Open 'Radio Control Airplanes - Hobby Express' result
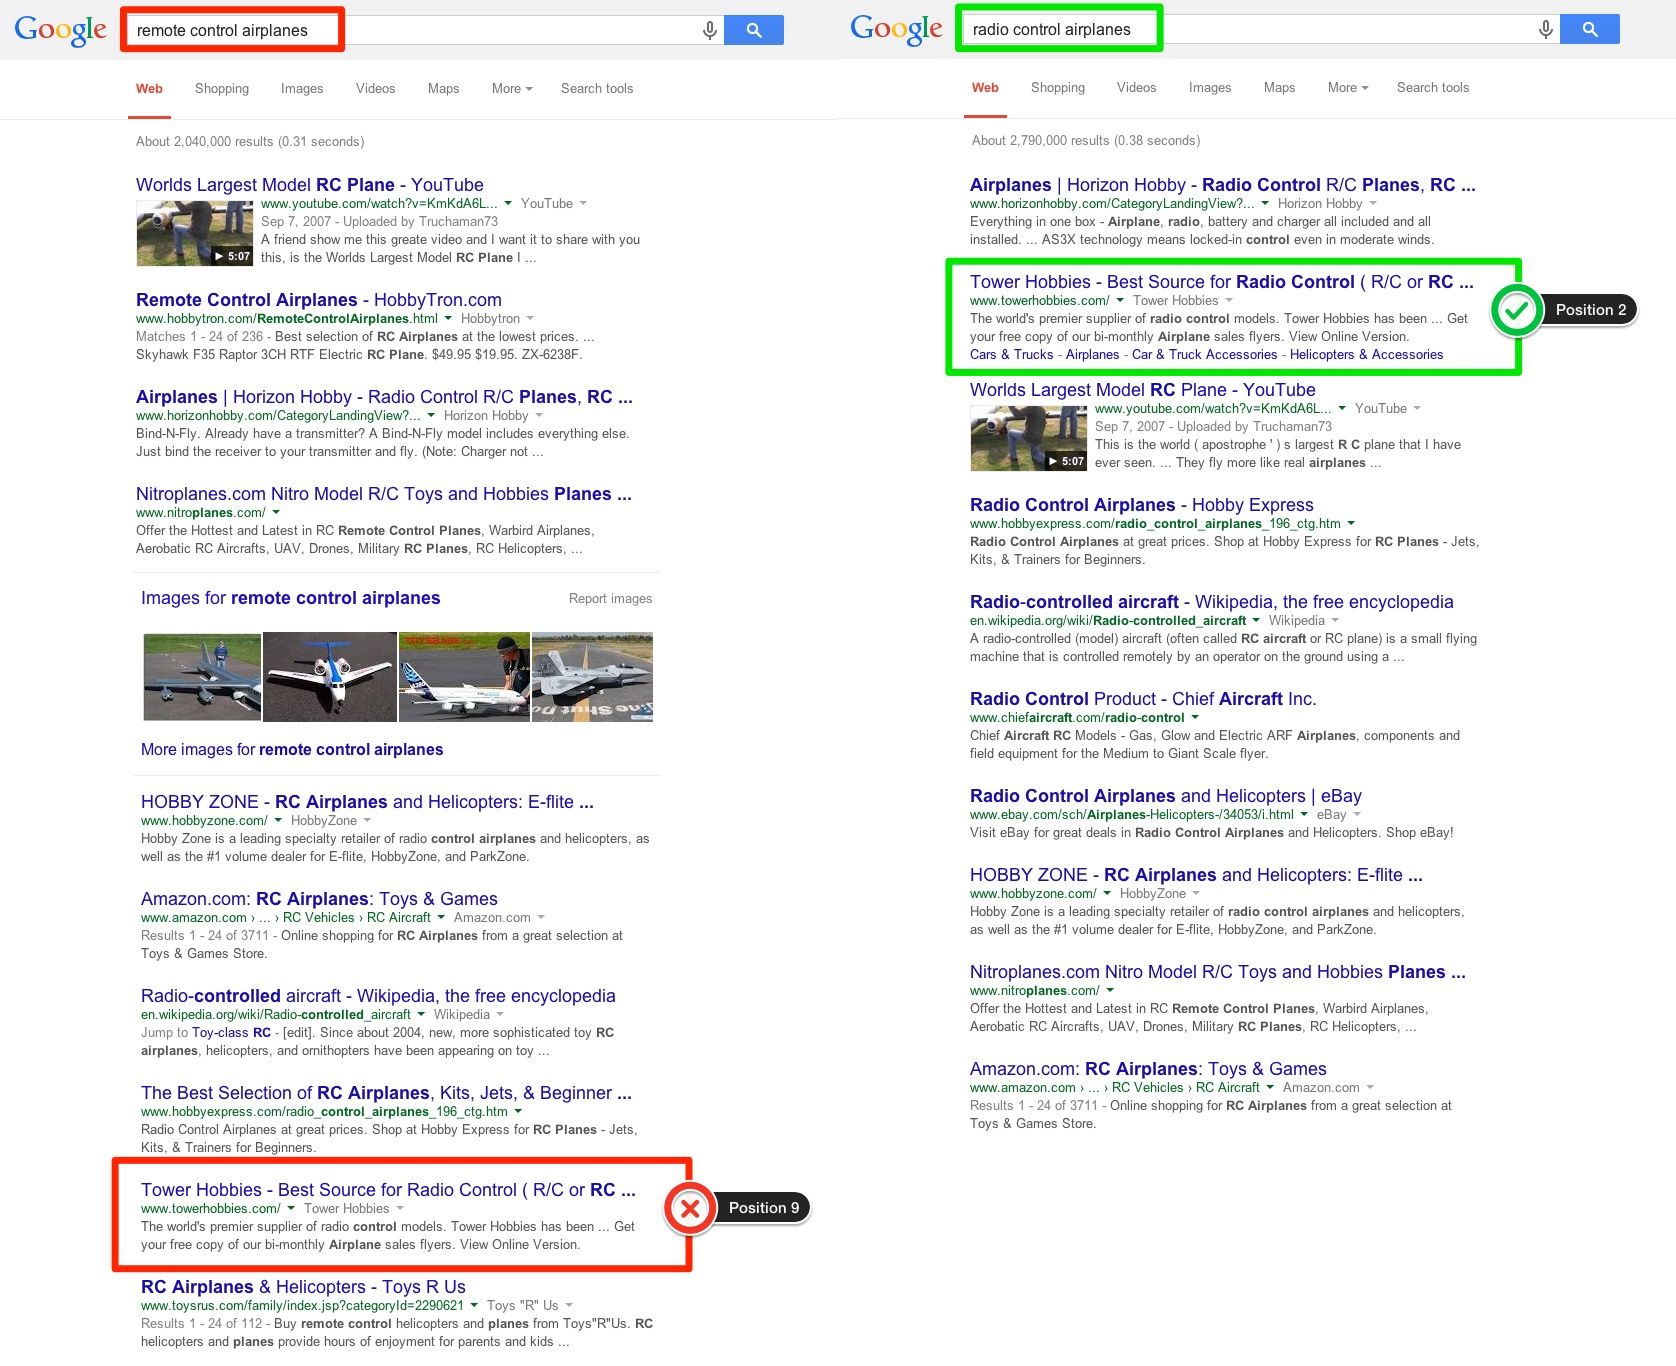 (1141, 505)
